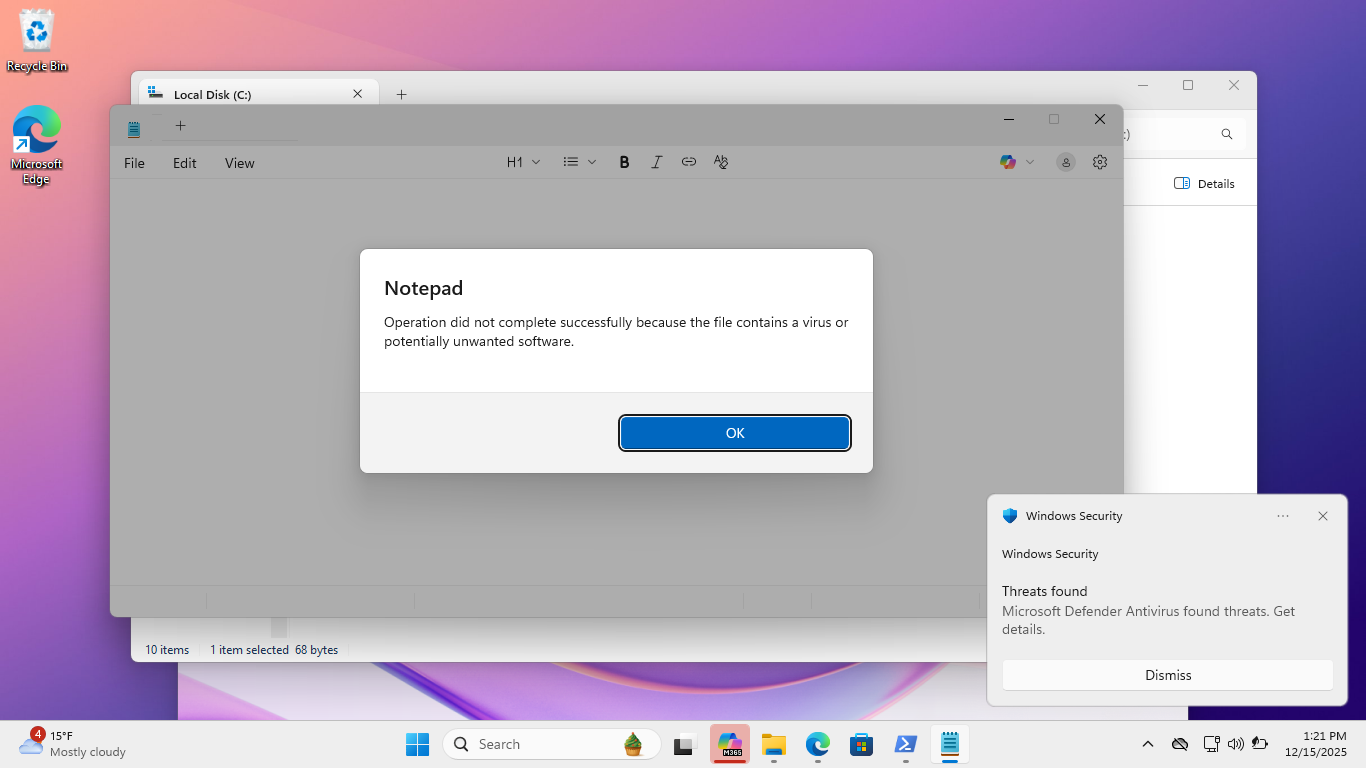Screen dimensions: 1366x768
Task: Add a new Notepad tab
Action: (180, 126)
